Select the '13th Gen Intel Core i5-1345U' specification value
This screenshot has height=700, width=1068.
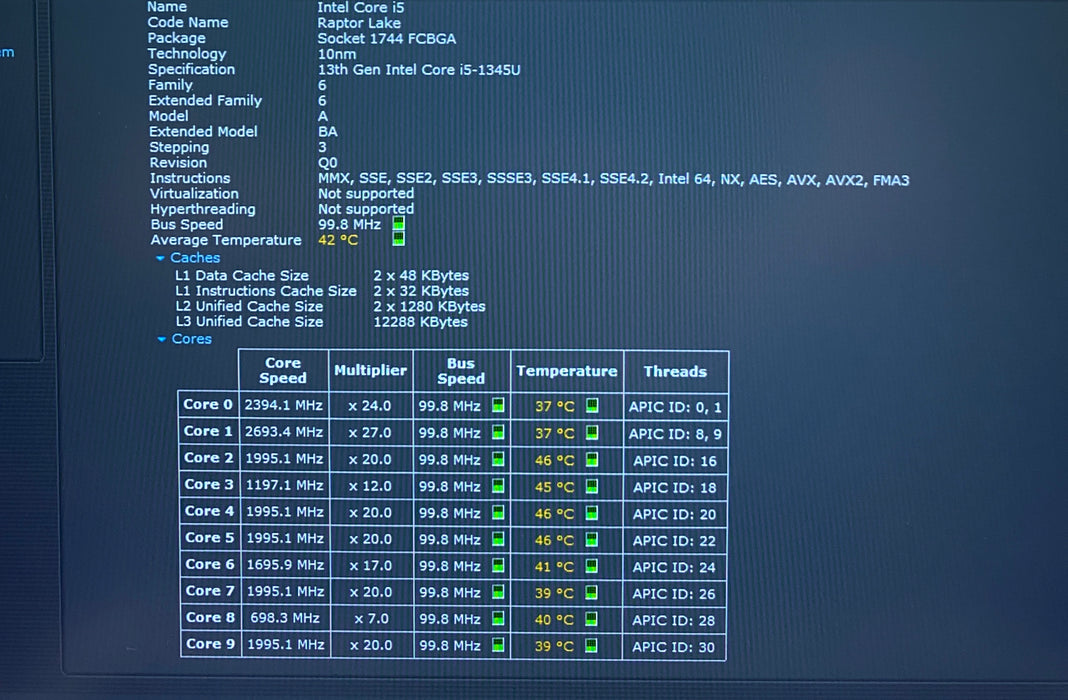(x=419, y=69)
